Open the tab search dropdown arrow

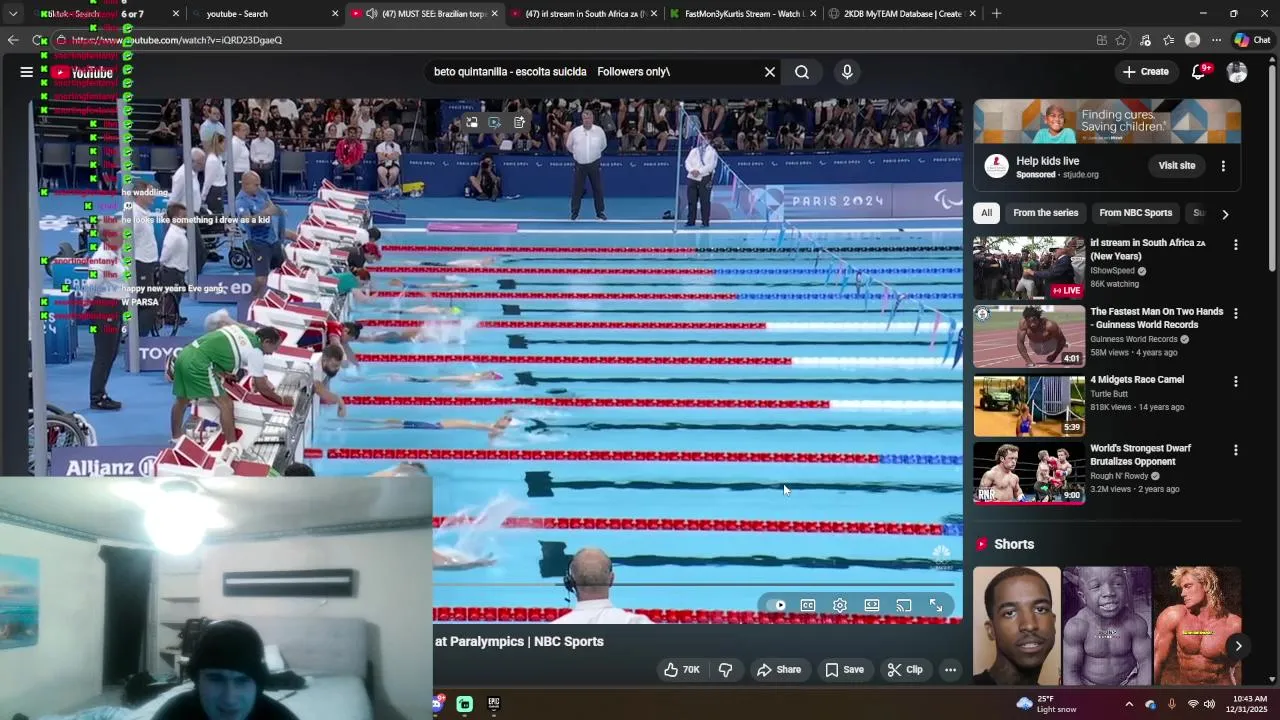(12, 14)
